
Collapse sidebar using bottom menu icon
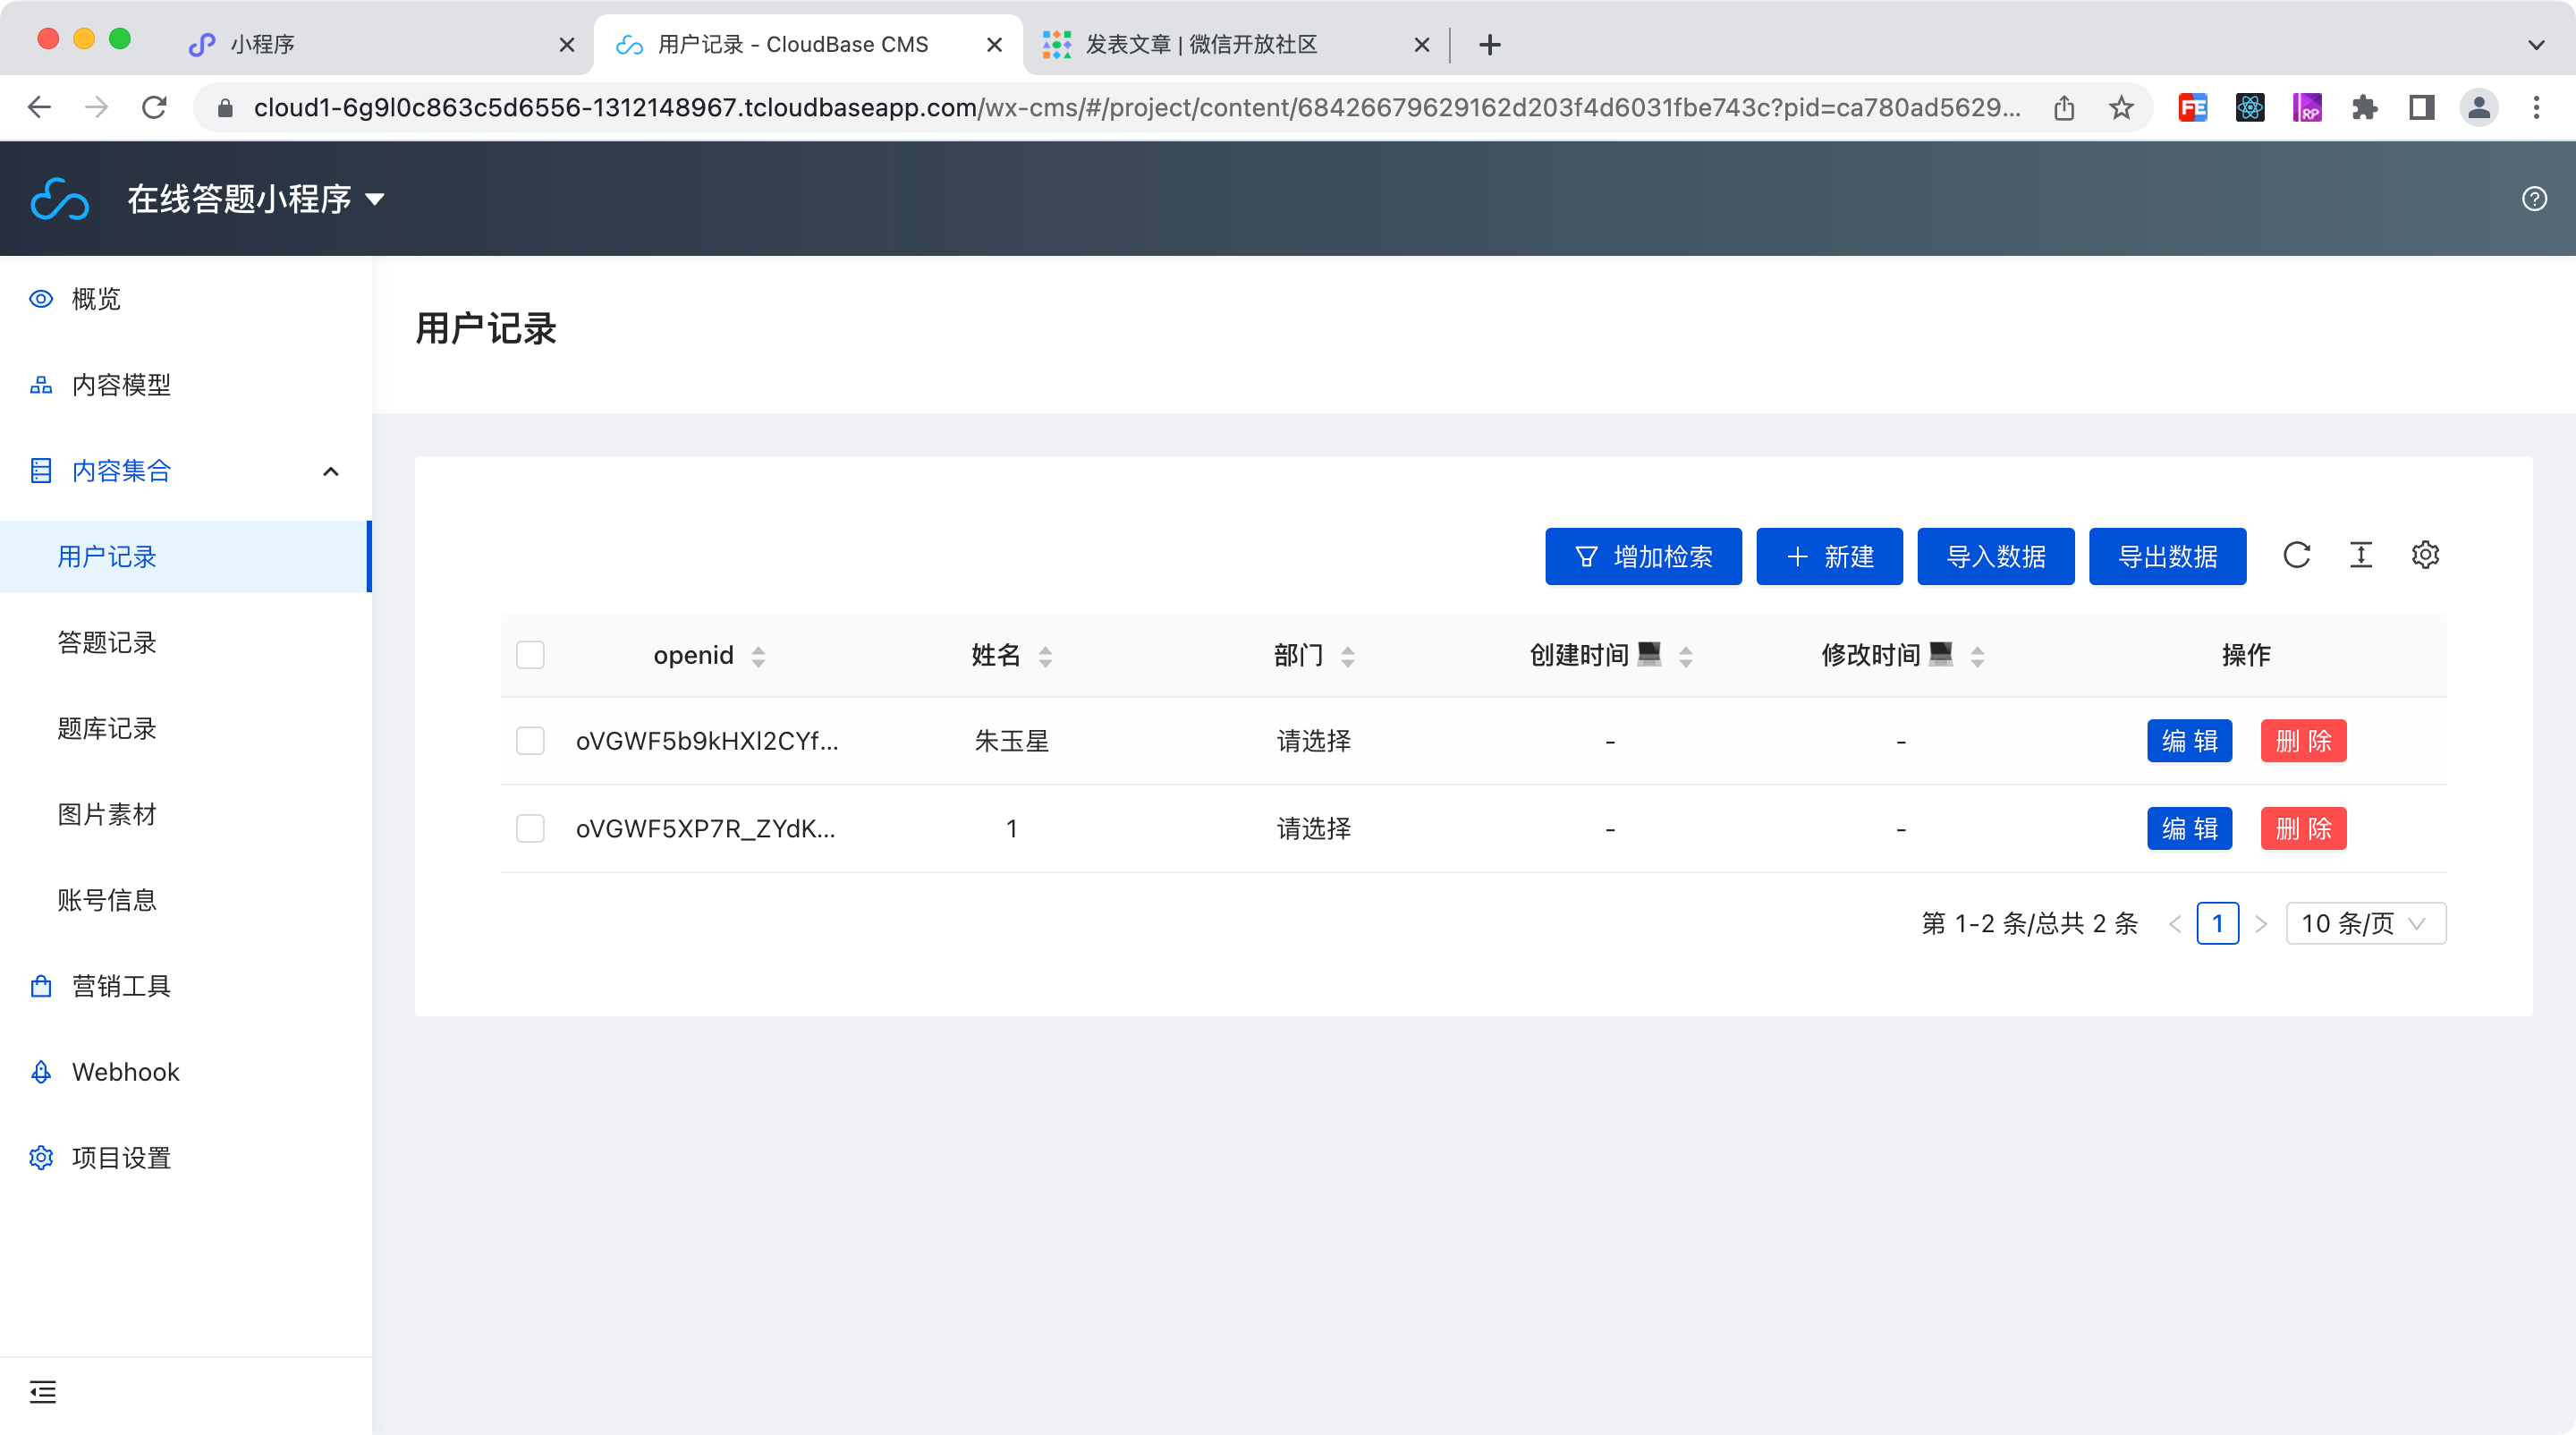[43, 1391]
